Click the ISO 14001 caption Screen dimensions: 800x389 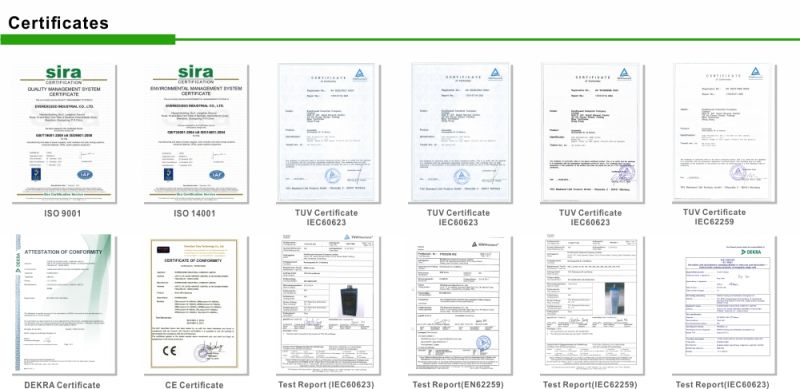(195, 213)
